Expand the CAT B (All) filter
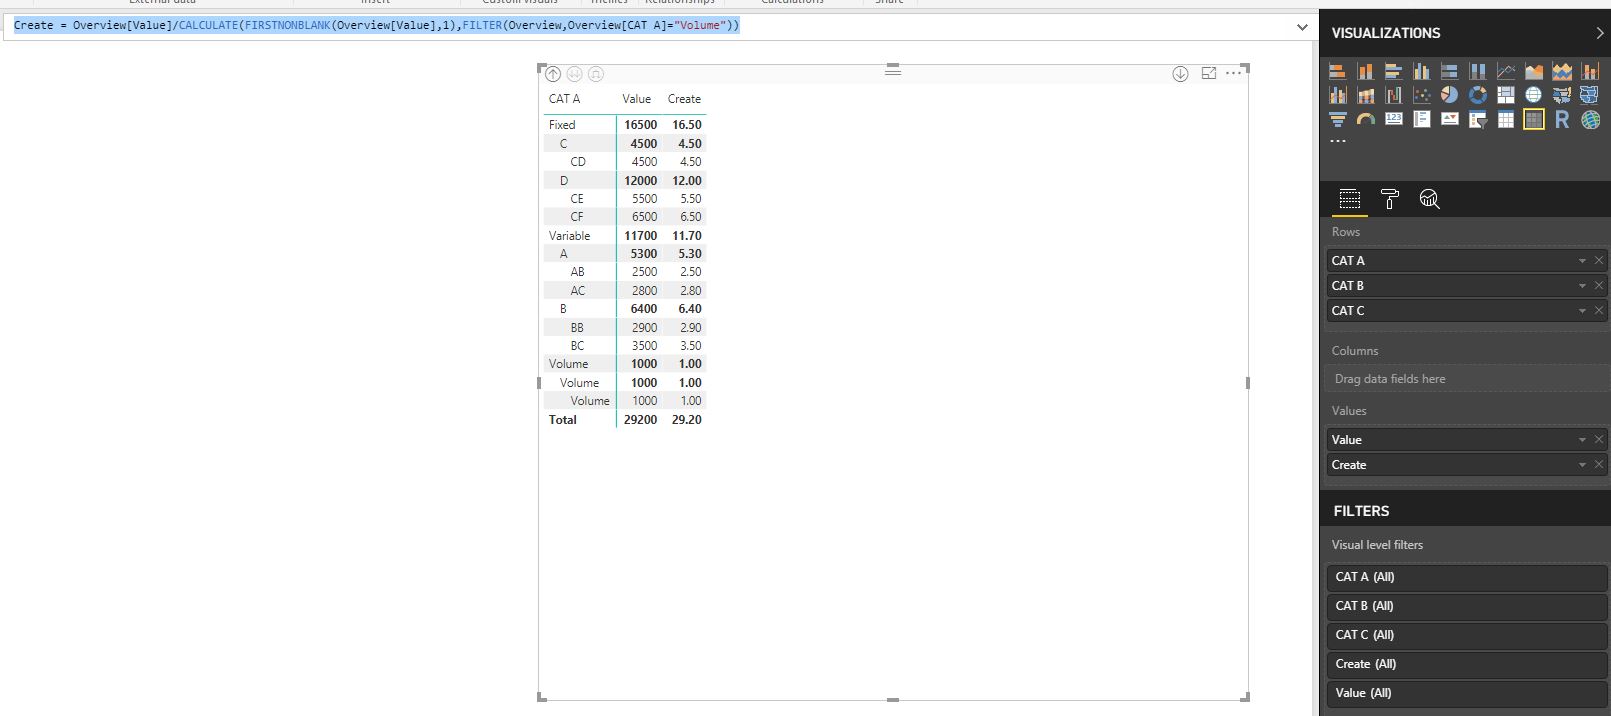The image size is (1611, 716). click(x=1466, y=606)
